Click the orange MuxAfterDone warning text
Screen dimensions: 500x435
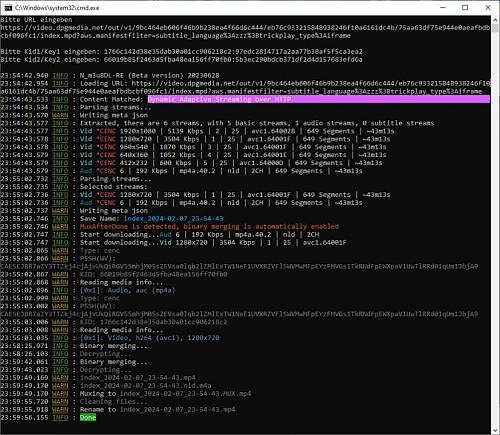tap(209, 227)
